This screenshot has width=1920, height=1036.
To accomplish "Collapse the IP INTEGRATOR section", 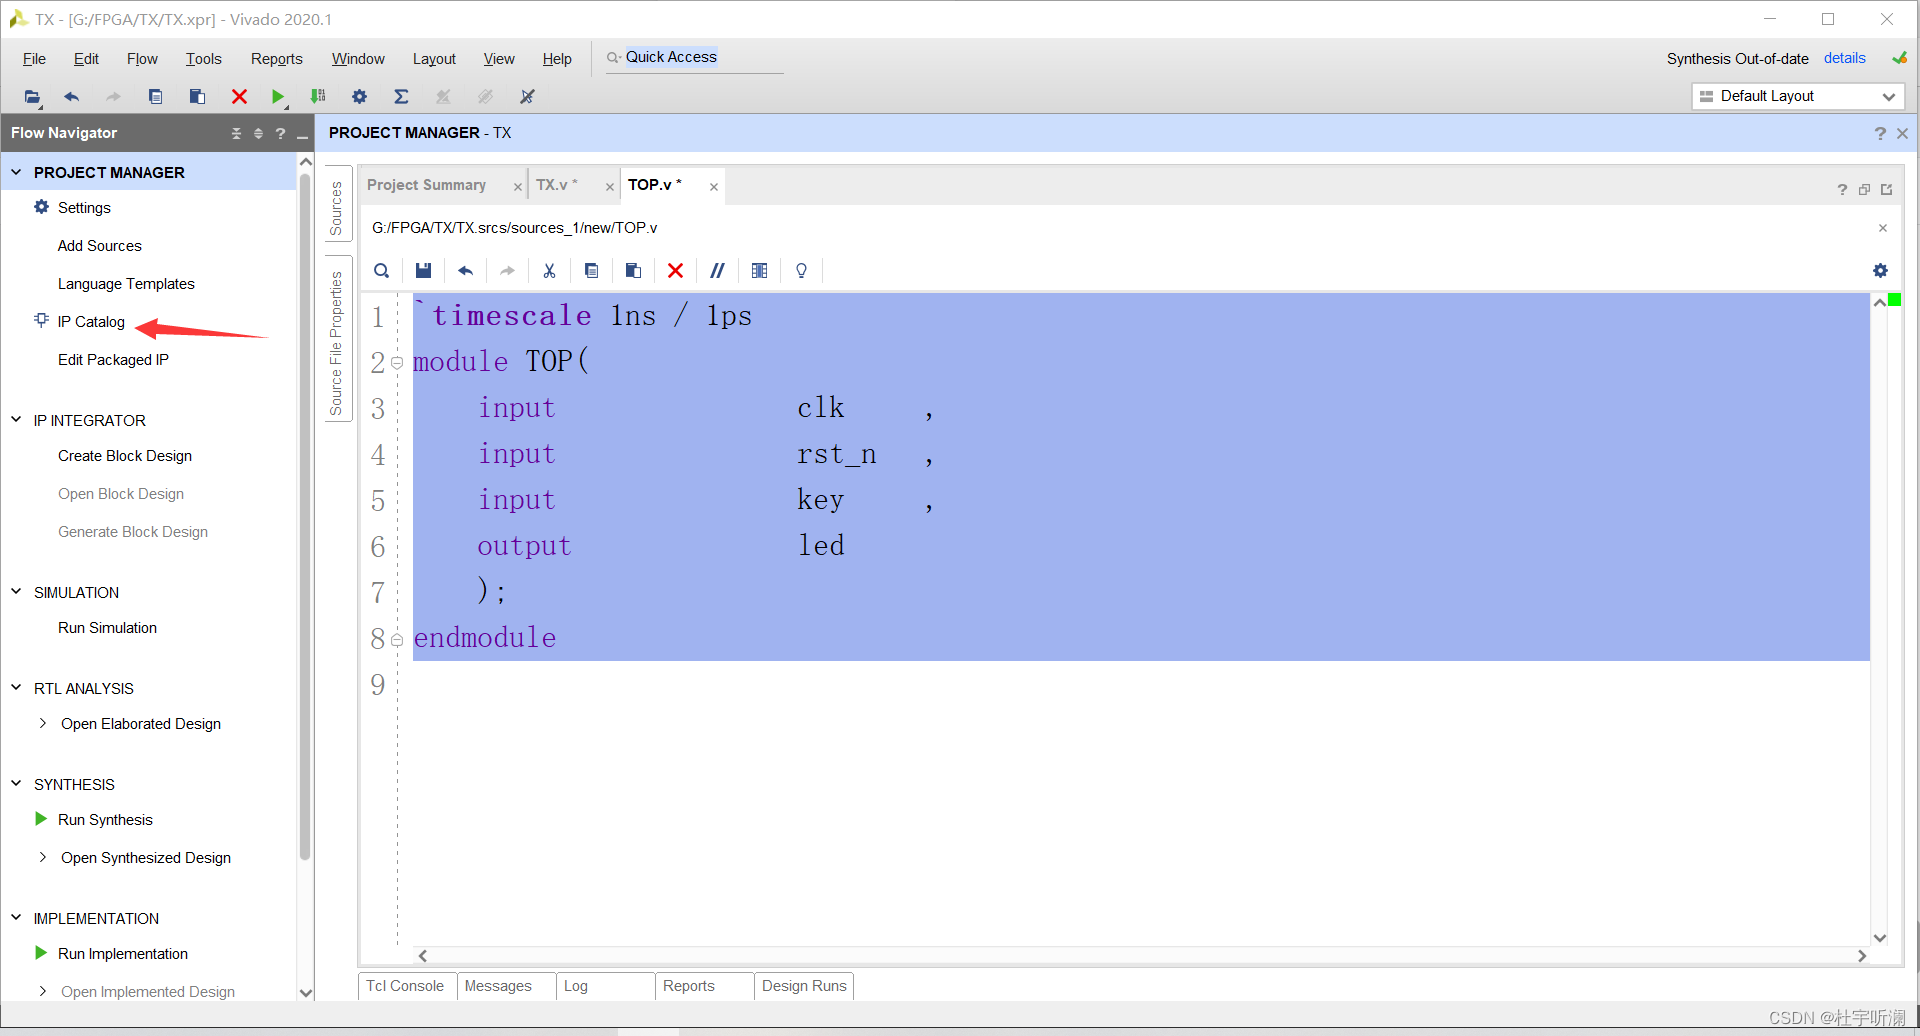I will (x=16, y=420).
